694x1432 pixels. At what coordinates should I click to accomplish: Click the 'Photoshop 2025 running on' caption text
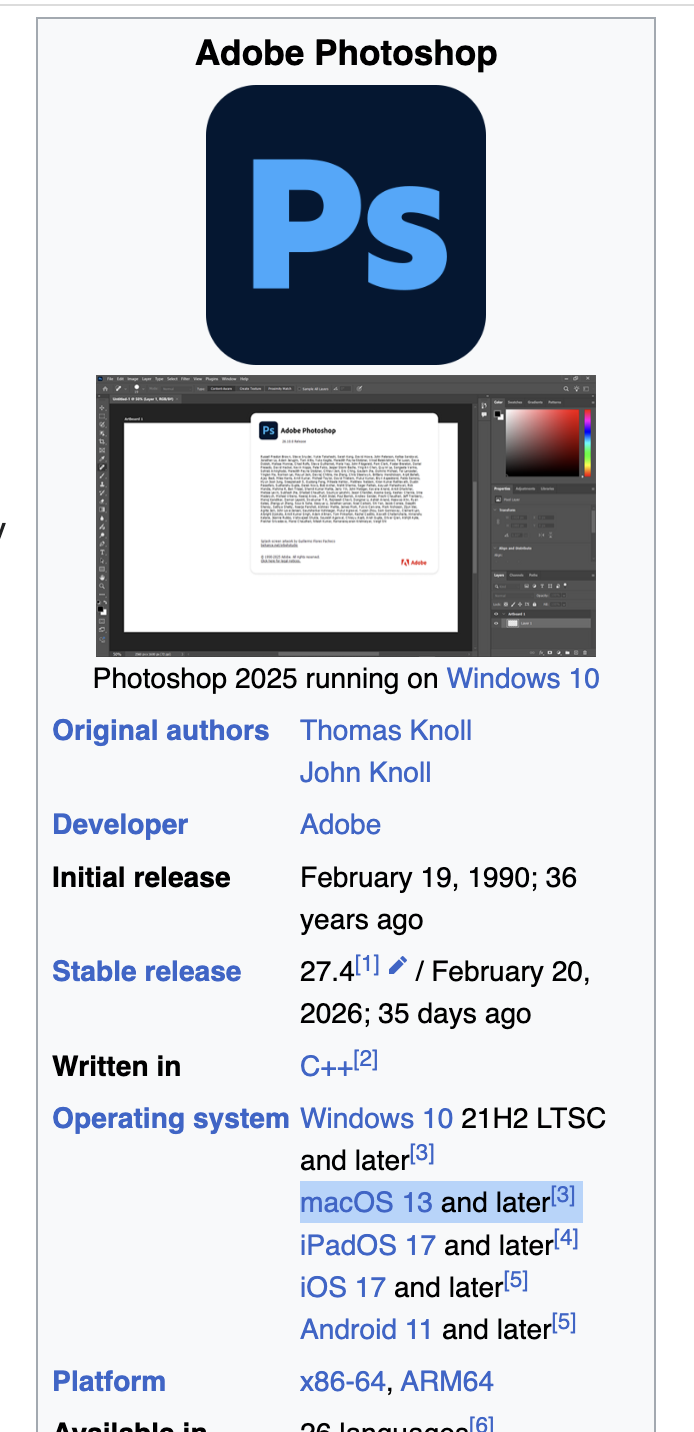[x=266, y=678]
